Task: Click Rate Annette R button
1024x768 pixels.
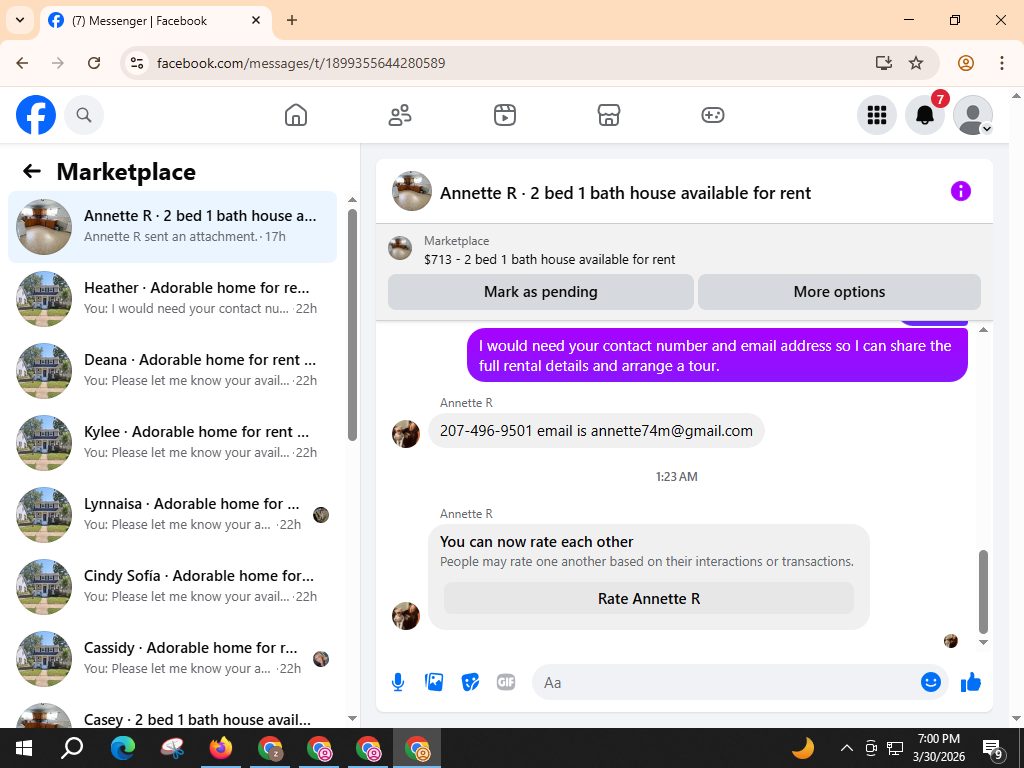Action: pyautogui.click(x=648, y=598)
